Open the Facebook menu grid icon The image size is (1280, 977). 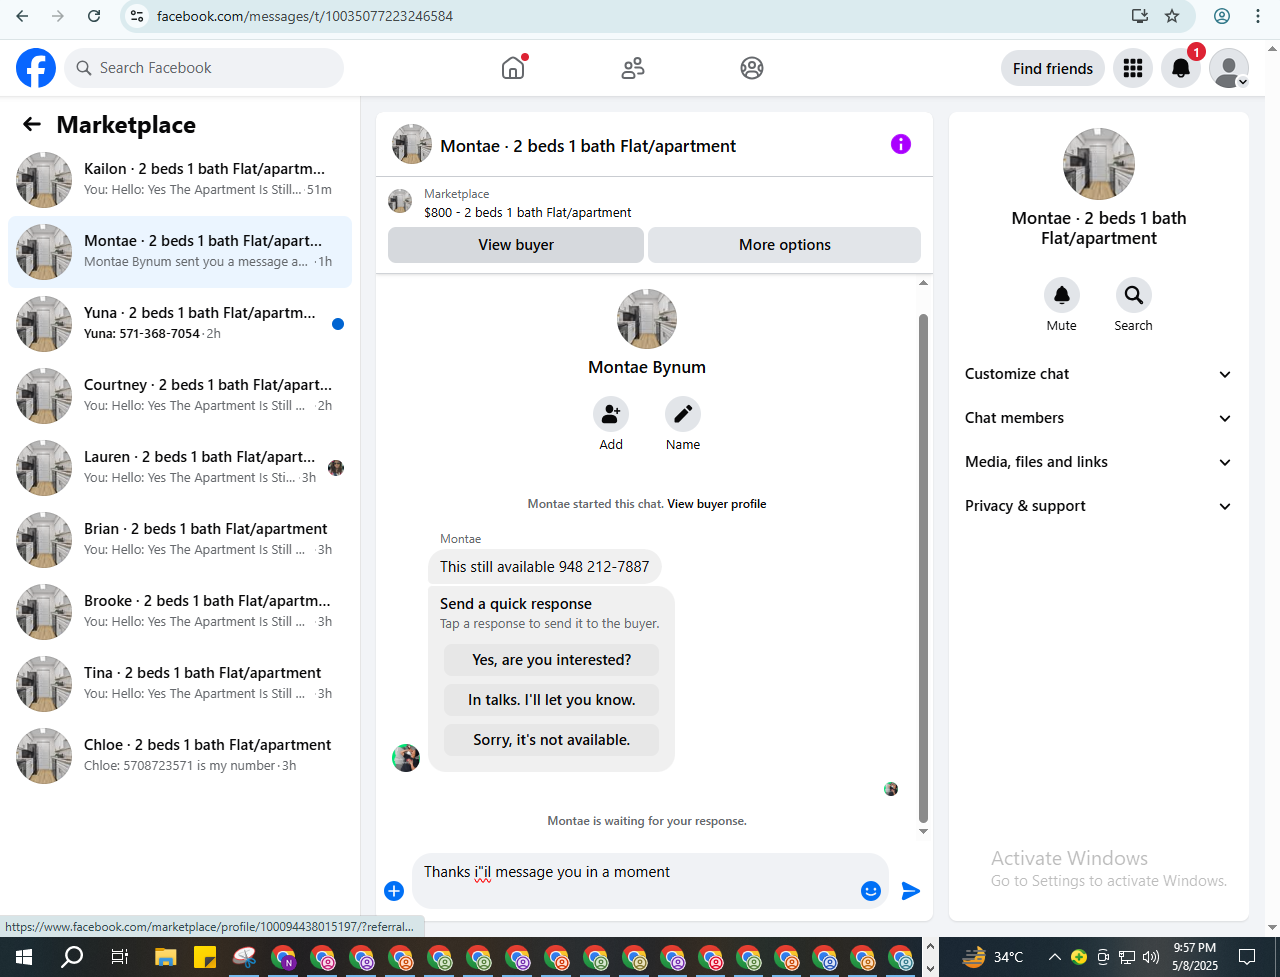click(1133, 68)
